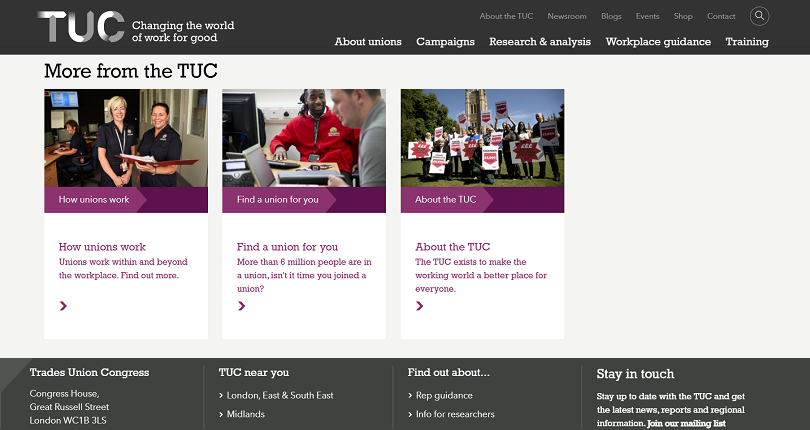This screenshot has width=810, height=430.
Task: Click 'Trades Union Congress' footer heading
Action: tap(89, 372)
